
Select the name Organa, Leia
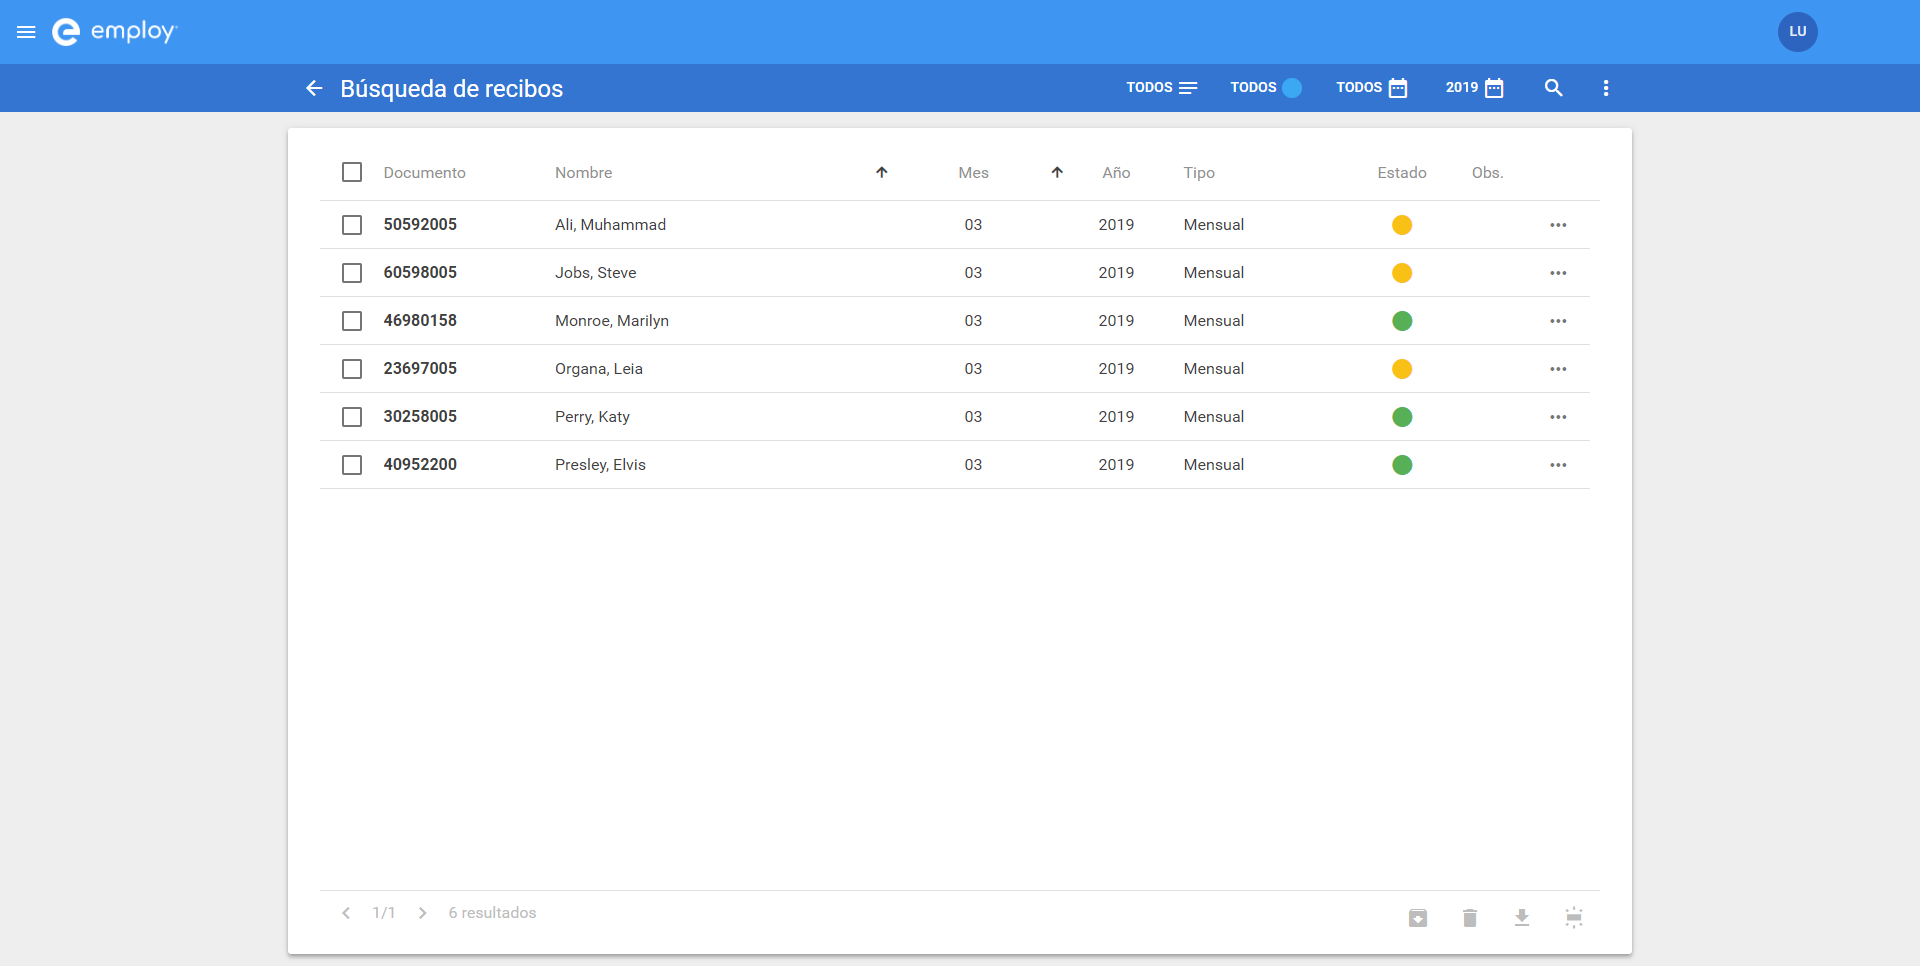[x=599, y=369]
